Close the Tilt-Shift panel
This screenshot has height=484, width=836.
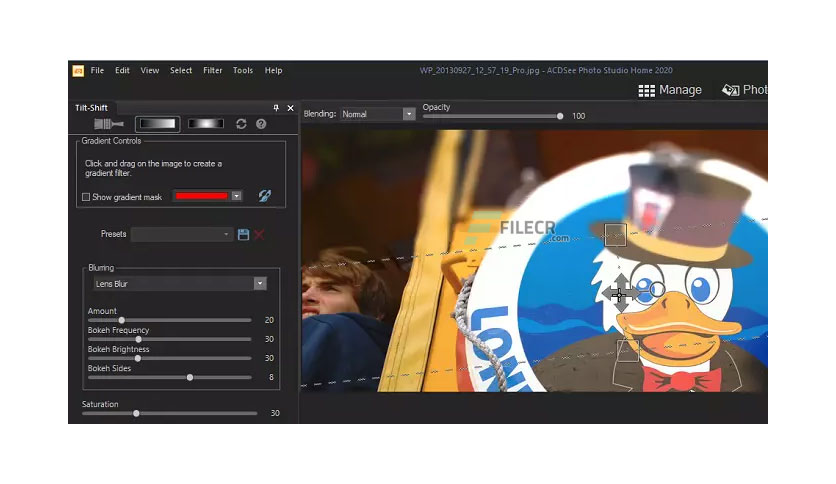[291, 108]
